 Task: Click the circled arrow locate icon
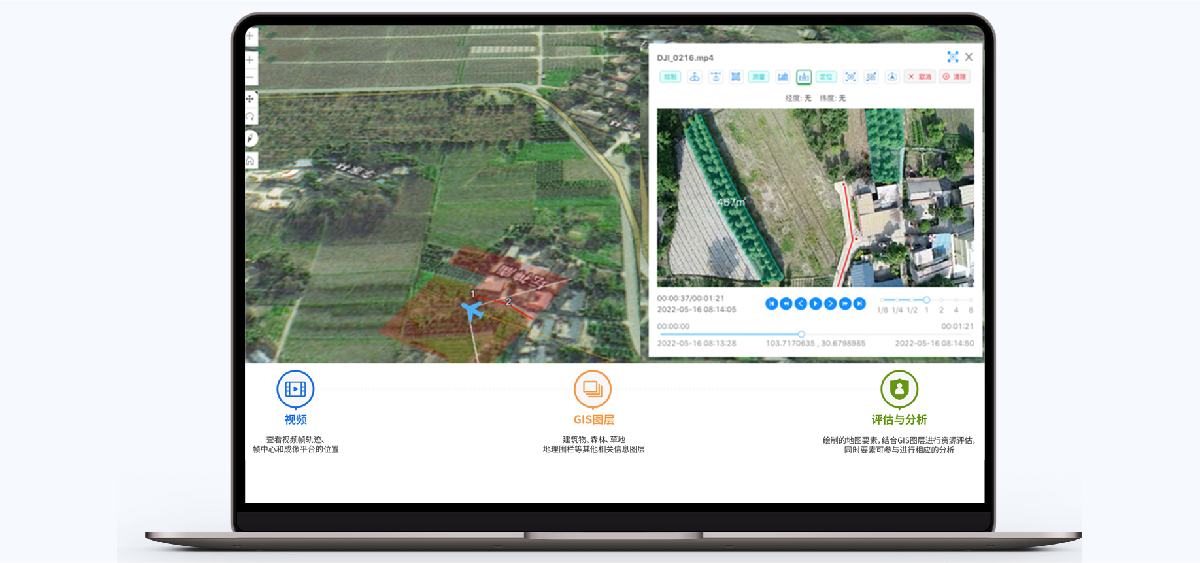tap(892, 76)
